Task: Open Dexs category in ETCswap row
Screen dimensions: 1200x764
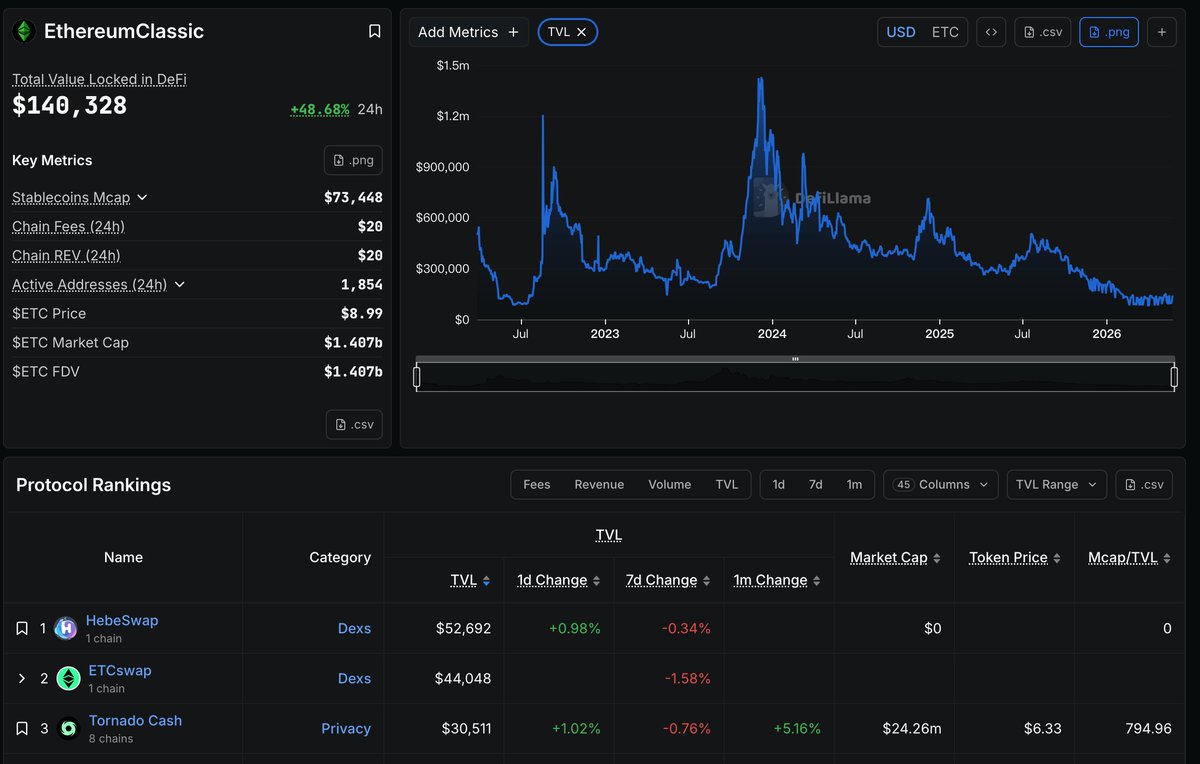Action: coord(354,679)
